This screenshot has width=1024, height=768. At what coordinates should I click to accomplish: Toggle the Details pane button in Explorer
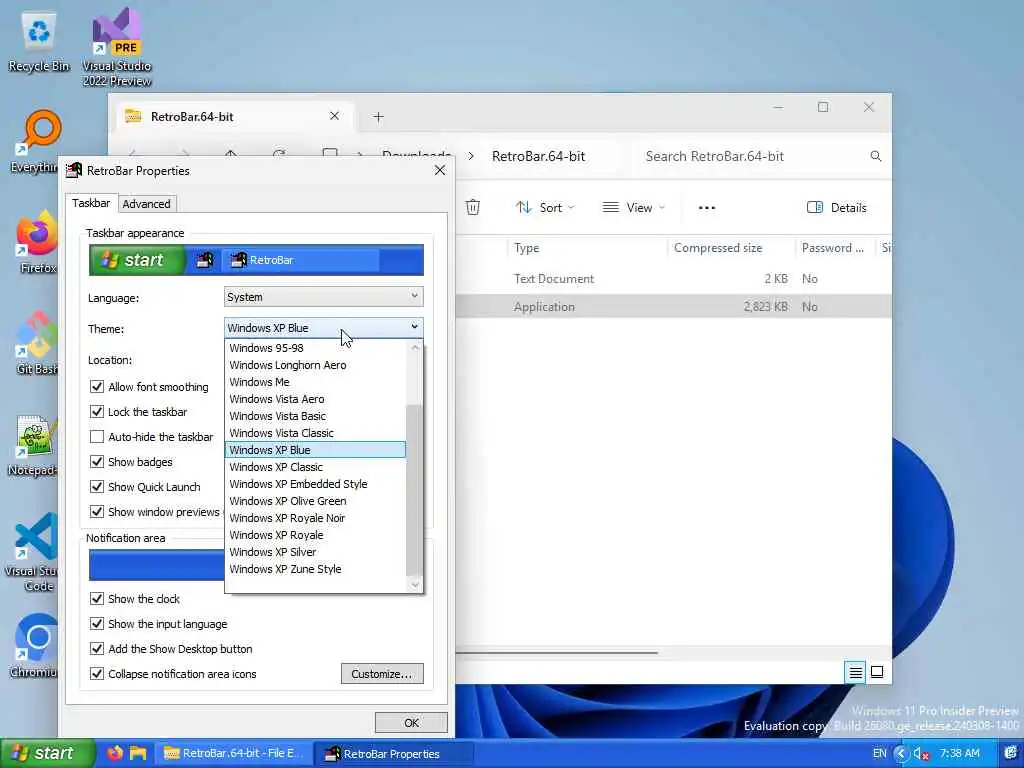(837, 208)
